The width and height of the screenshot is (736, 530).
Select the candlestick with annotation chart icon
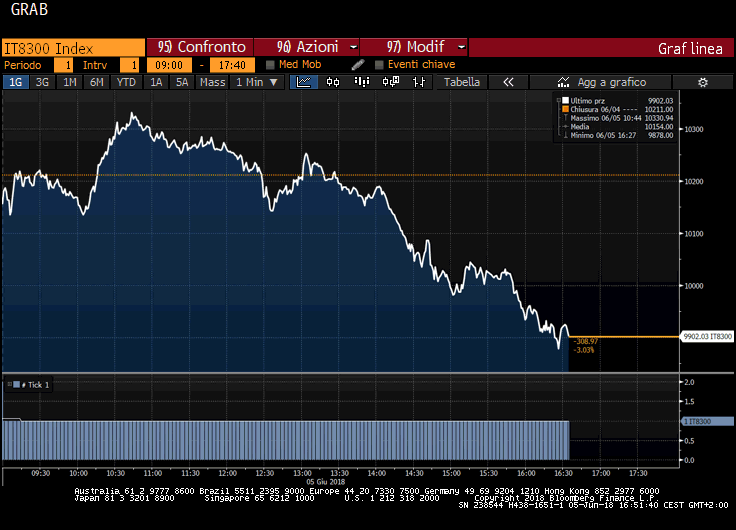391,82
